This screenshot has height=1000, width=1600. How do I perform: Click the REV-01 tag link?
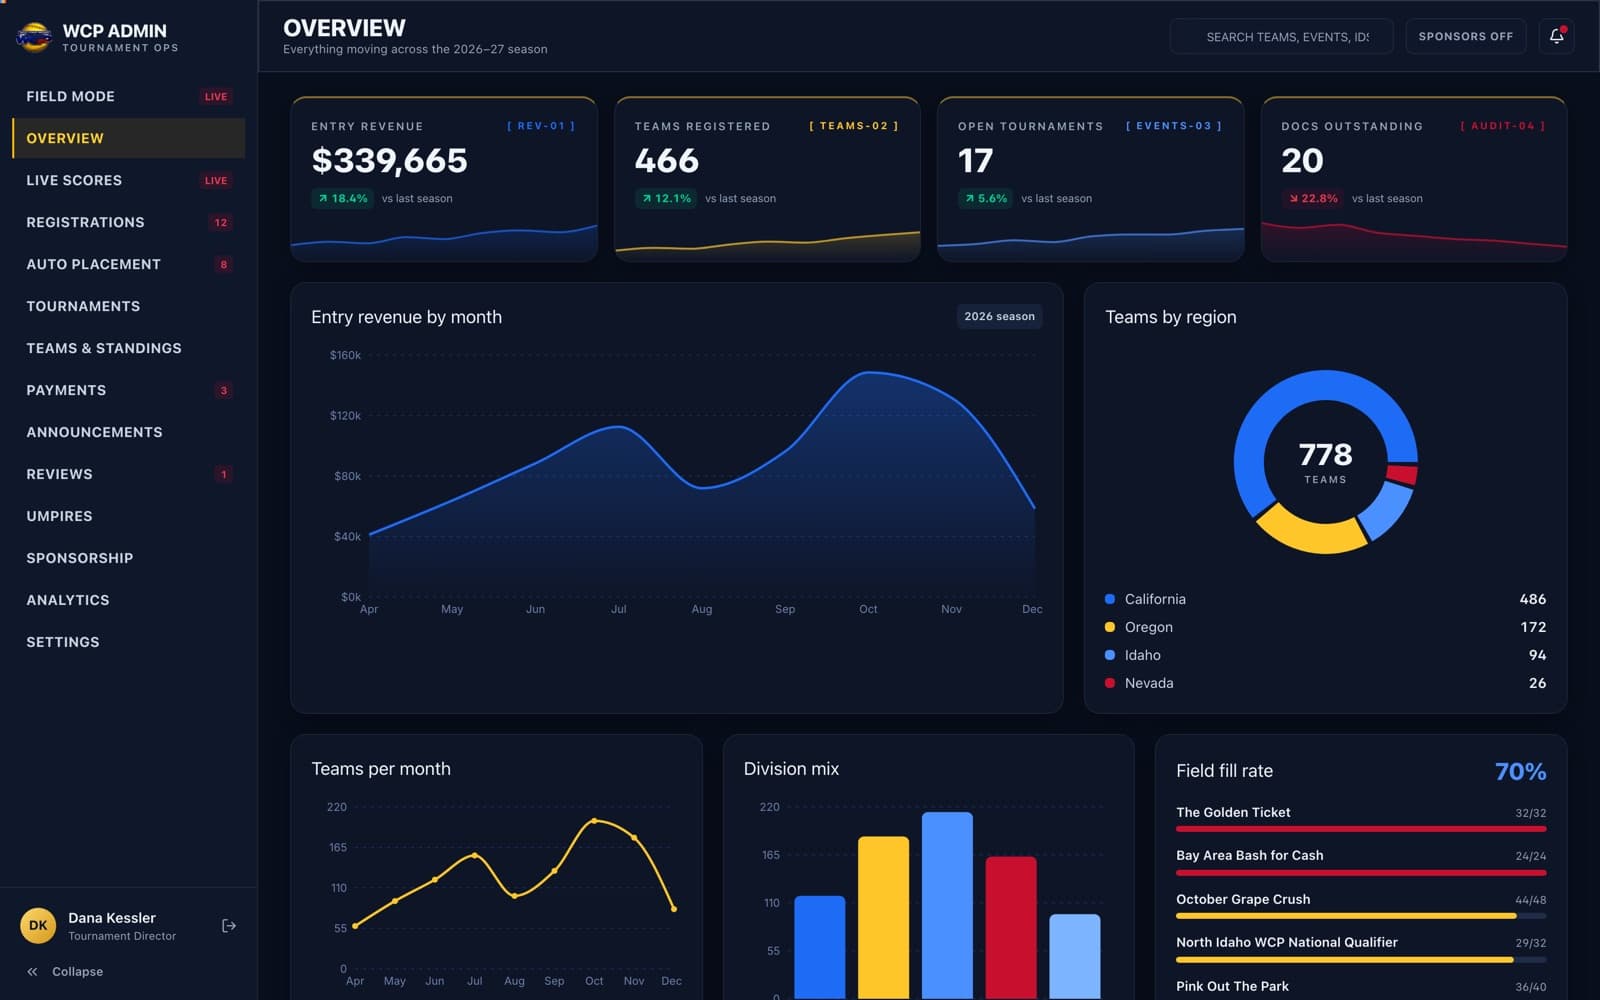coord(541,126)
